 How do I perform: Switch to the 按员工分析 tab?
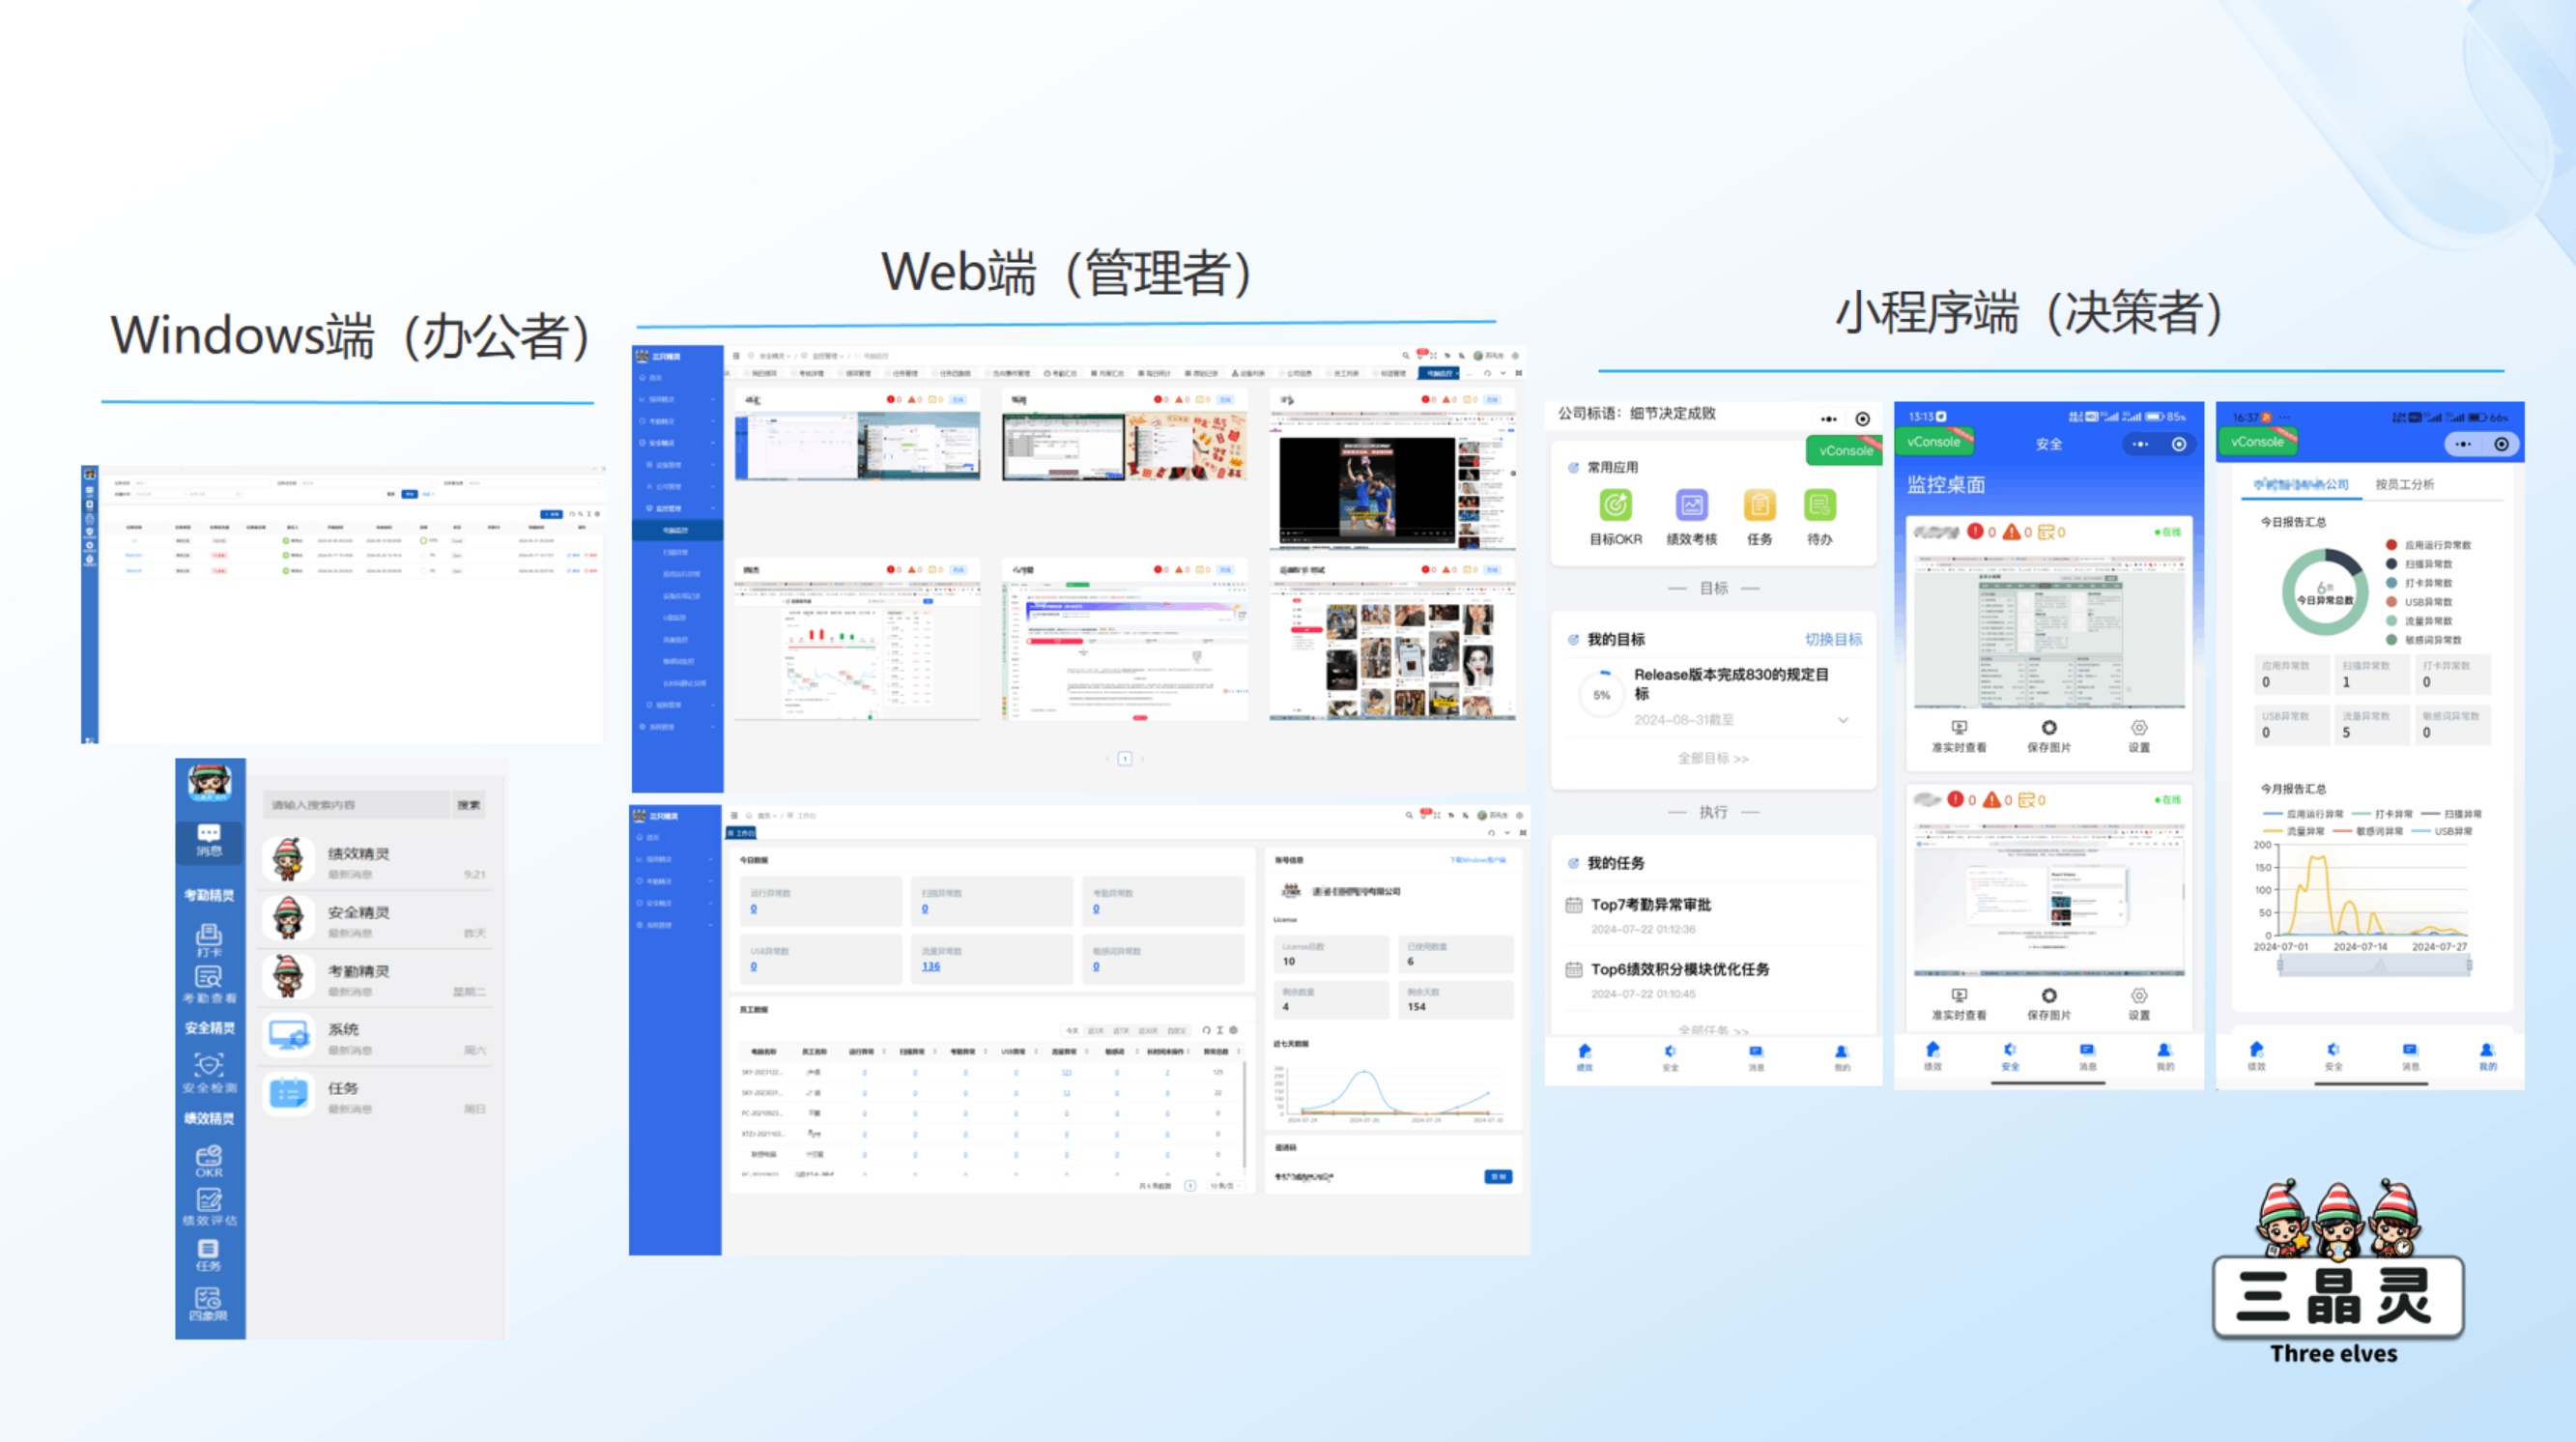(x=2404, y=484)
